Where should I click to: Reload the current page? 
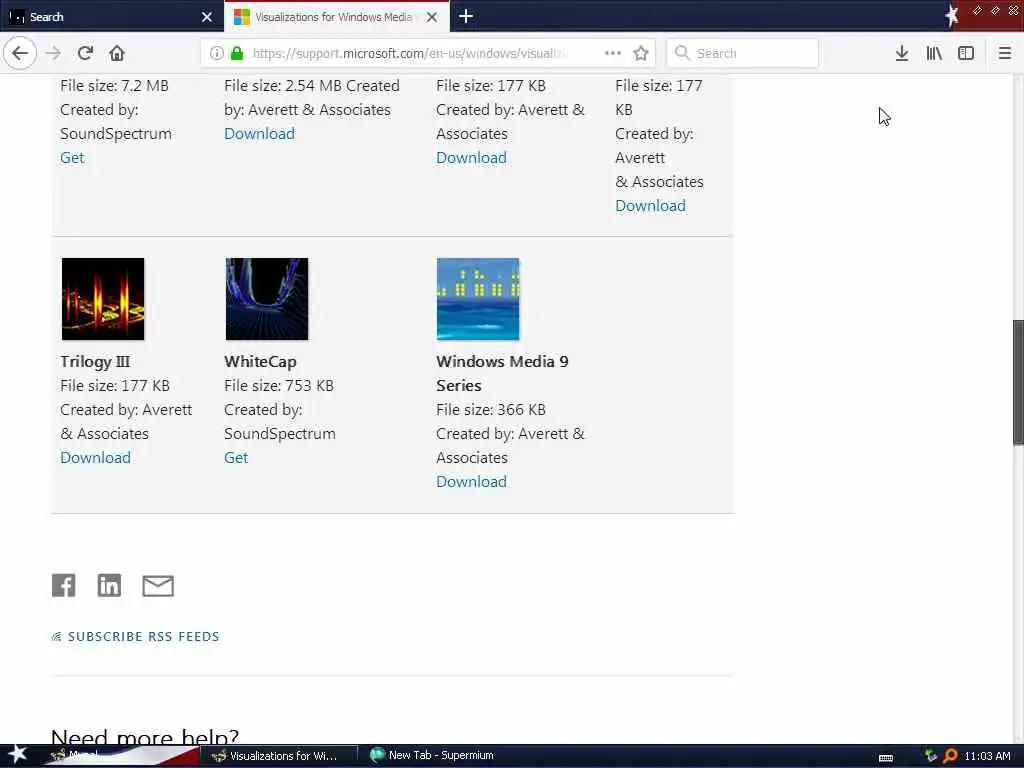pos(85,53)
